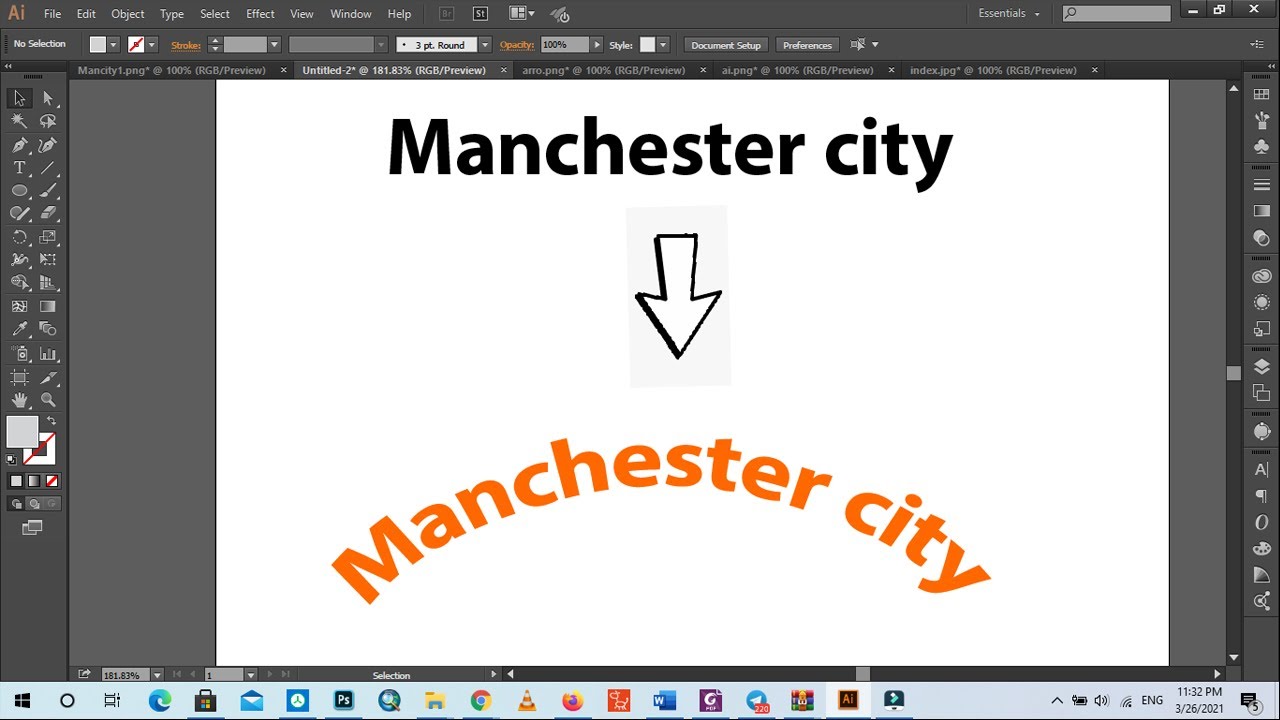
Task: Open the Essentials workspace switcher
Action: tap(1010, 14)
